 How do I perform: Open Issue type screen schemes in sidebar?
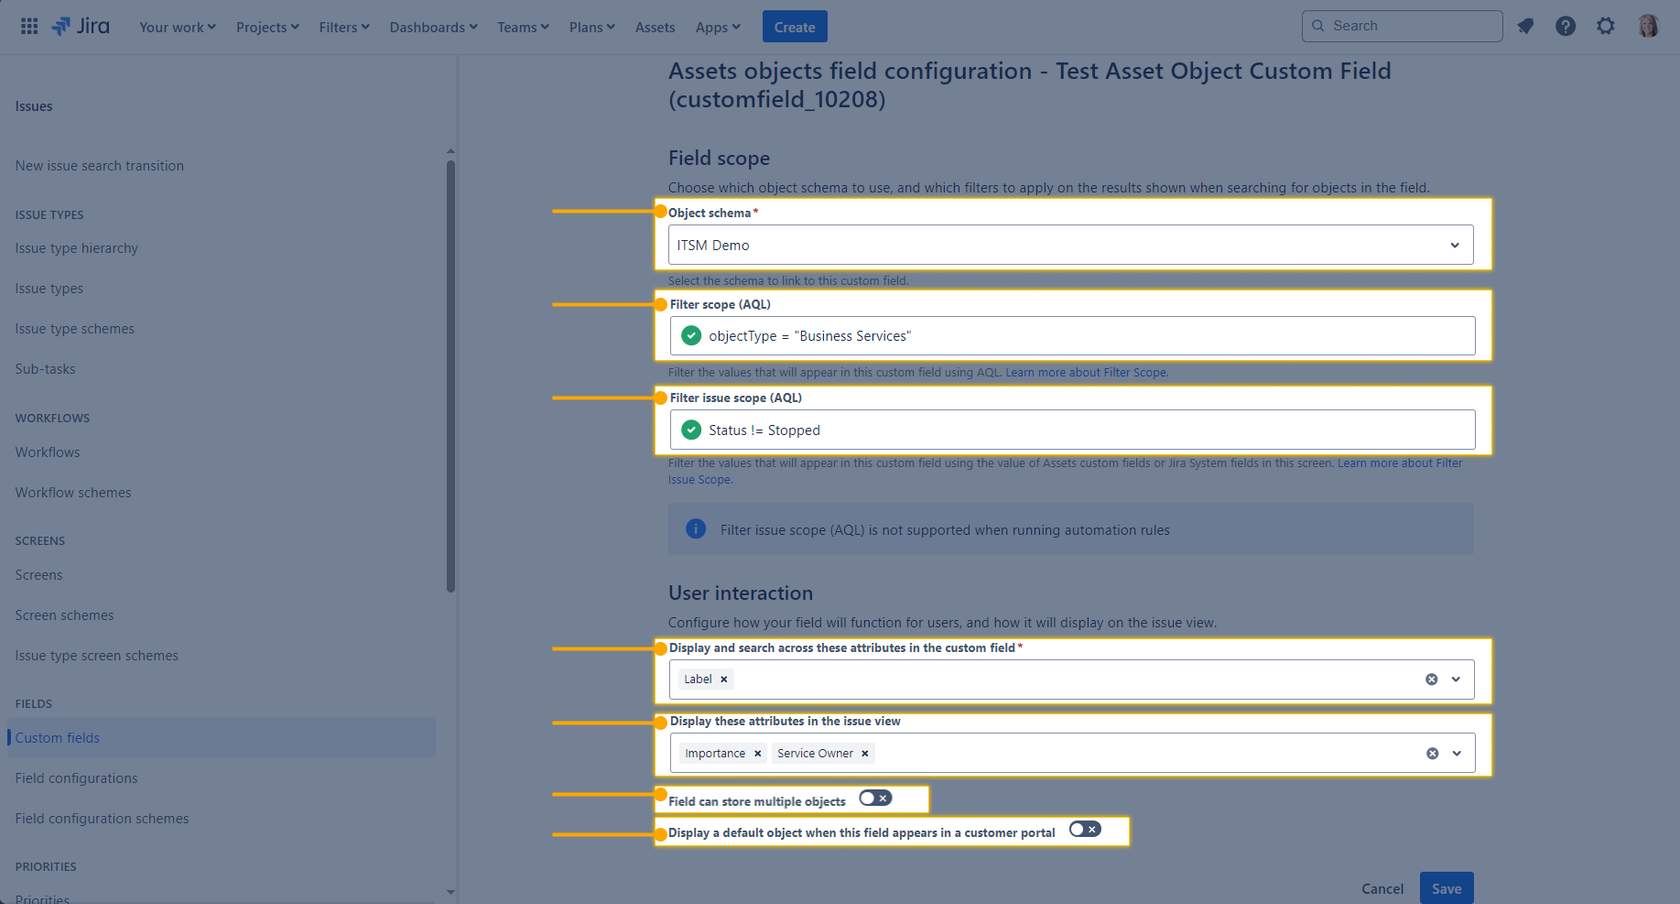pos(96,655)
